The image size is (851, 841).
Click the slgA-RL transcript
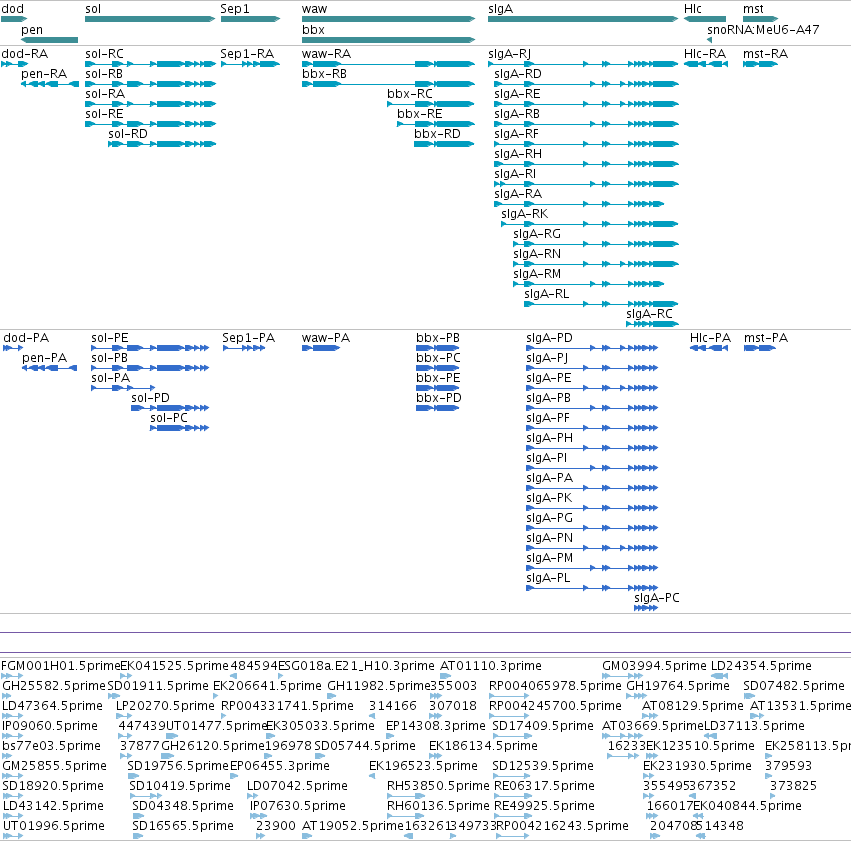tap(601, 304)
